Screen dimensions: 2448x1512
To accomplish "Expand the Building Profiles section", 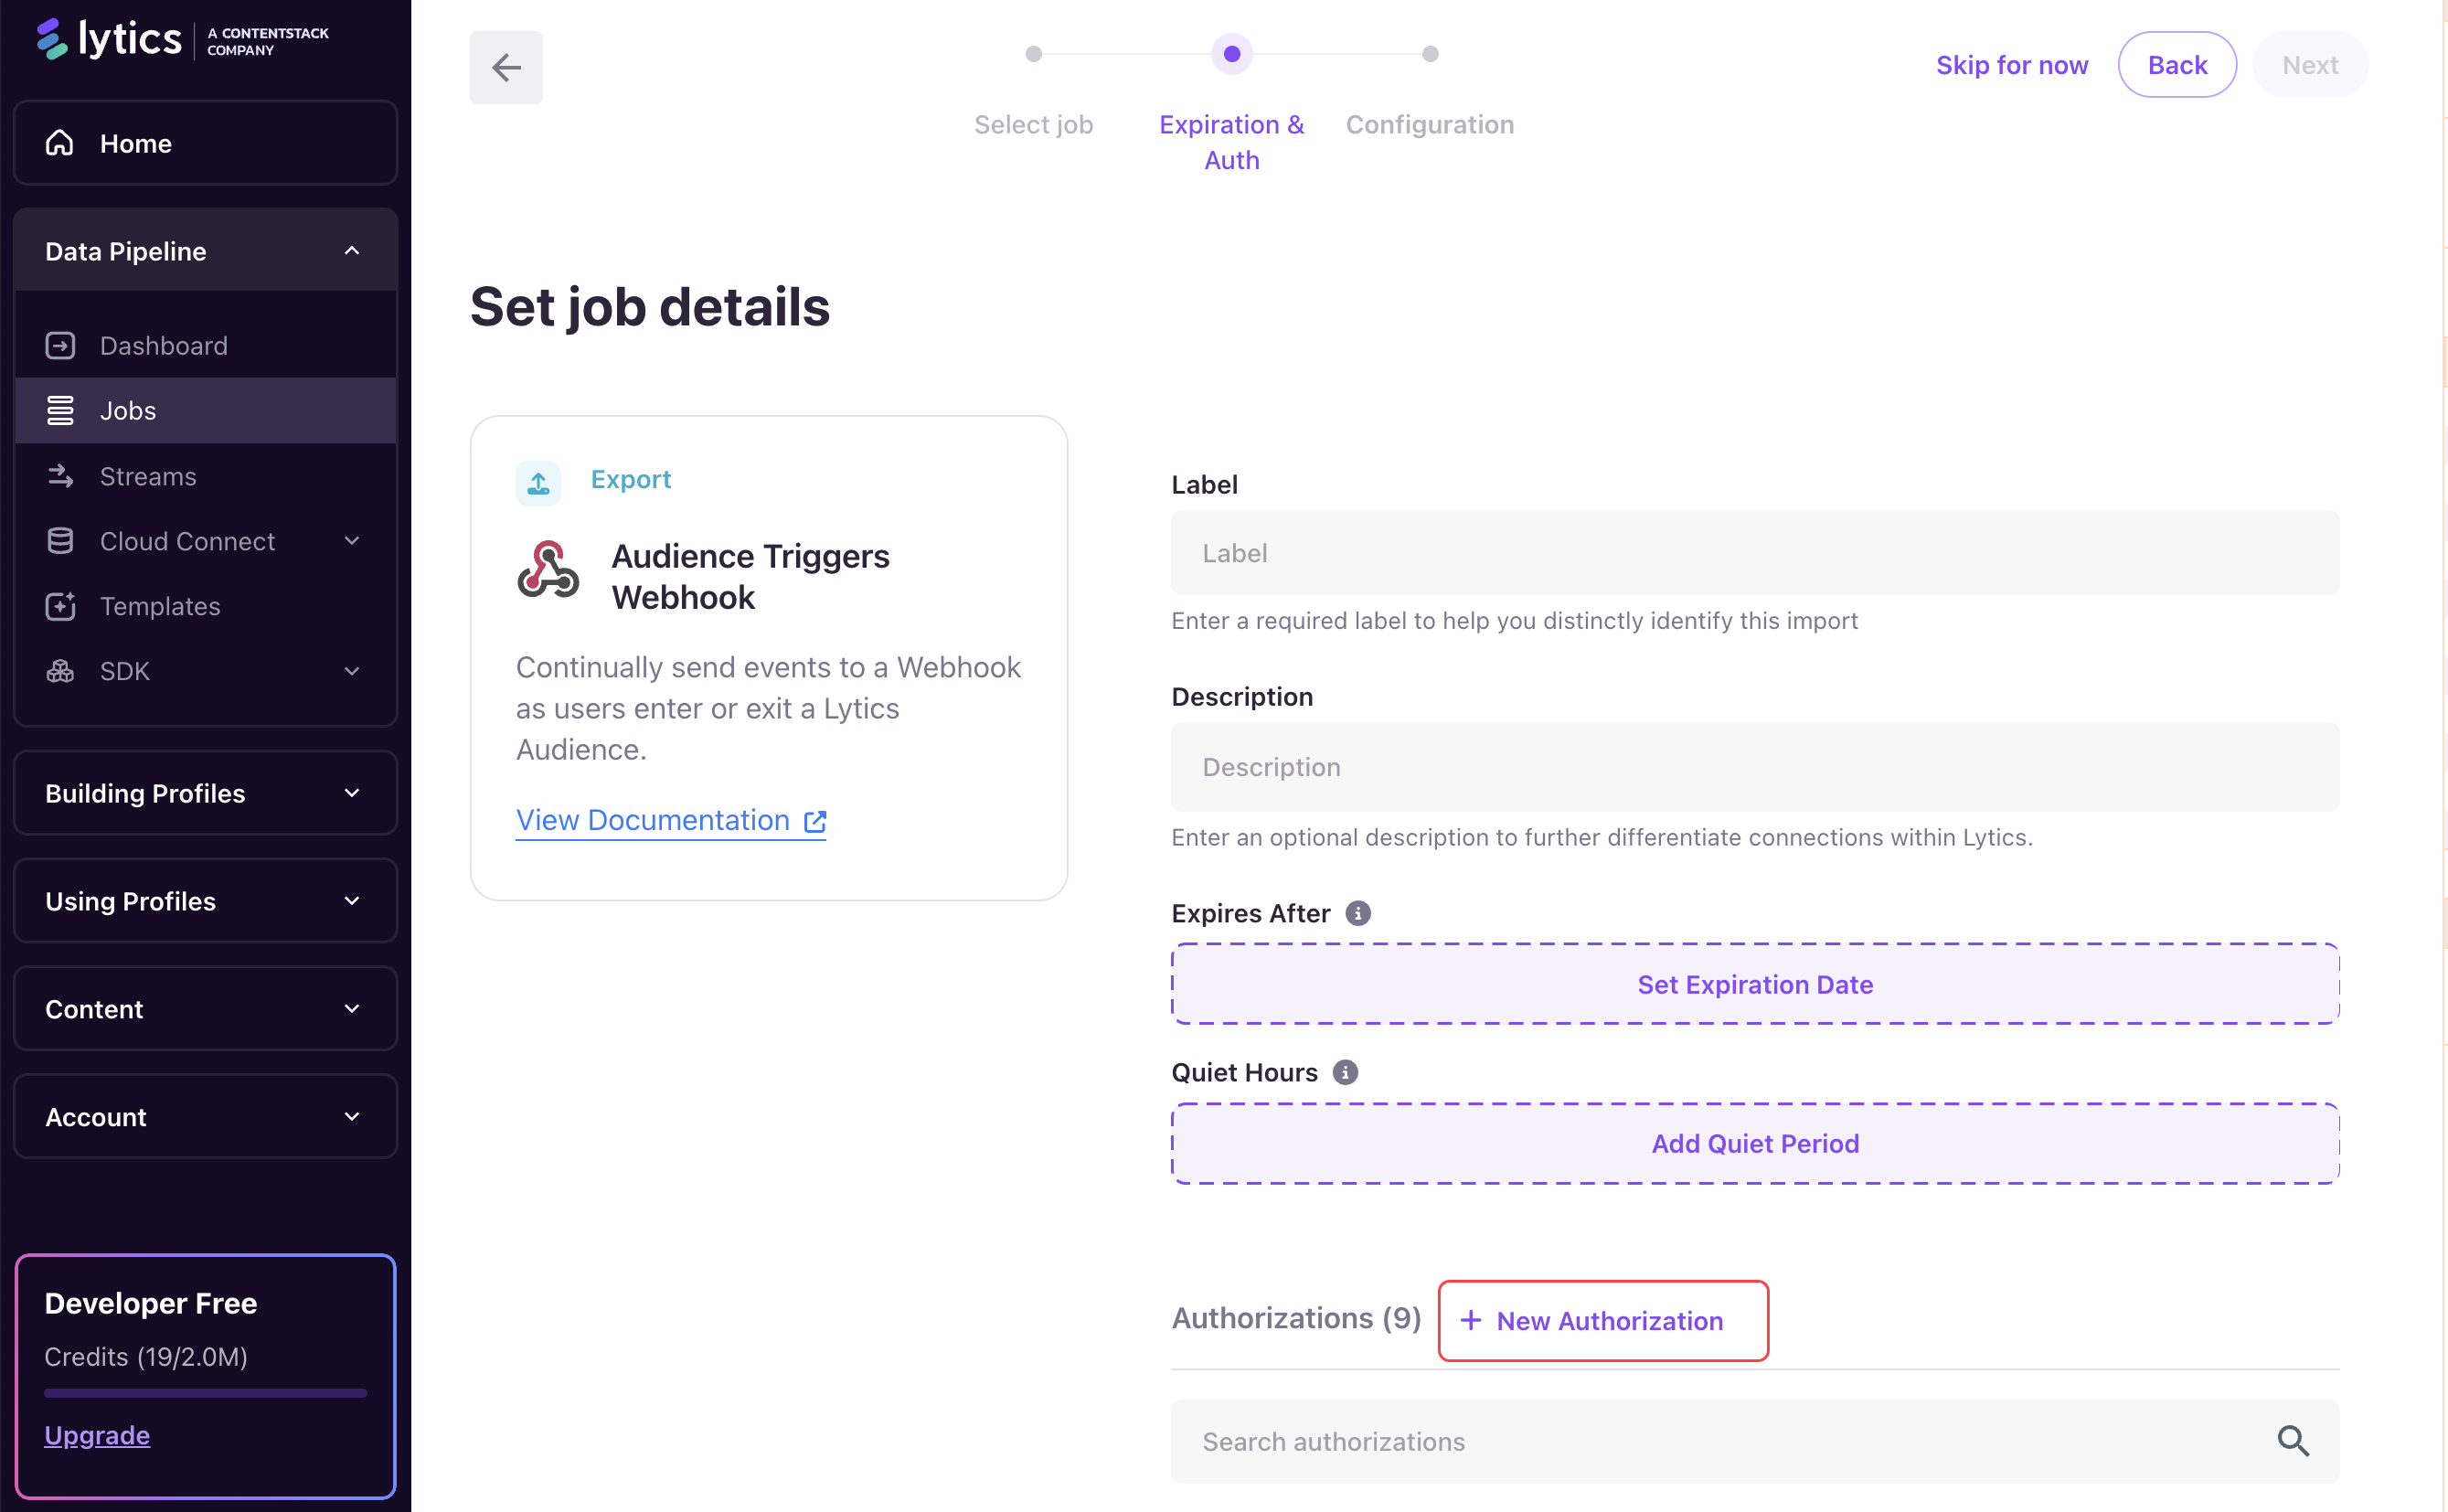I will click(351, 793).
